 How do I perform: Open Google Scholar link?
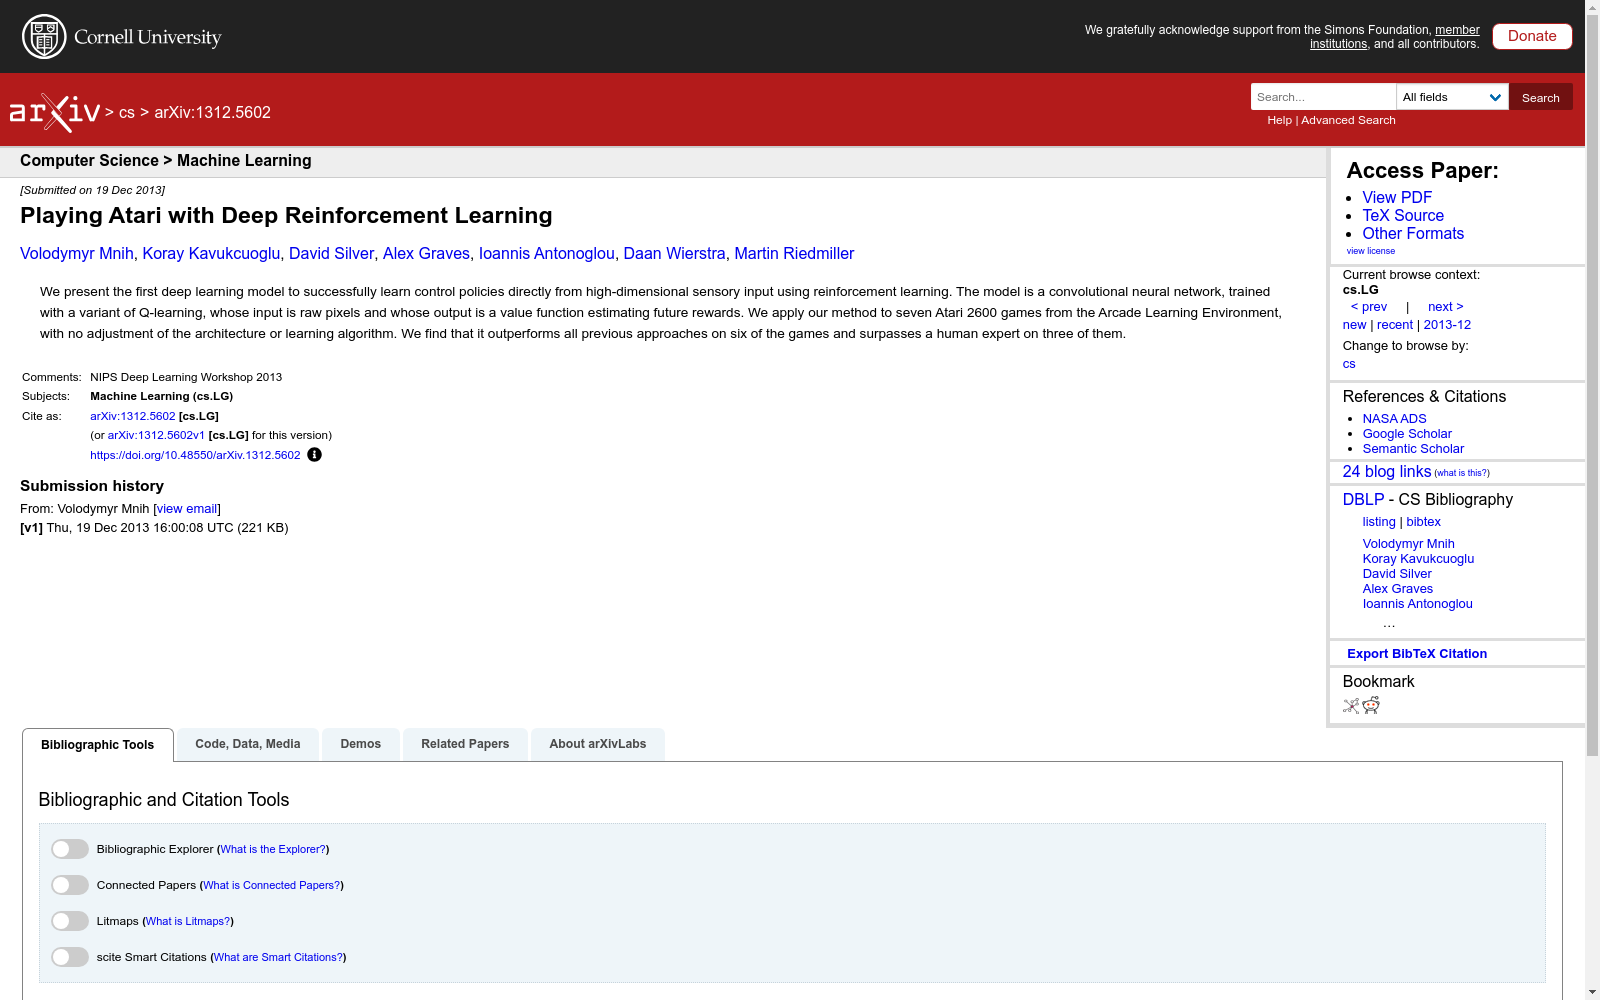1407,434
